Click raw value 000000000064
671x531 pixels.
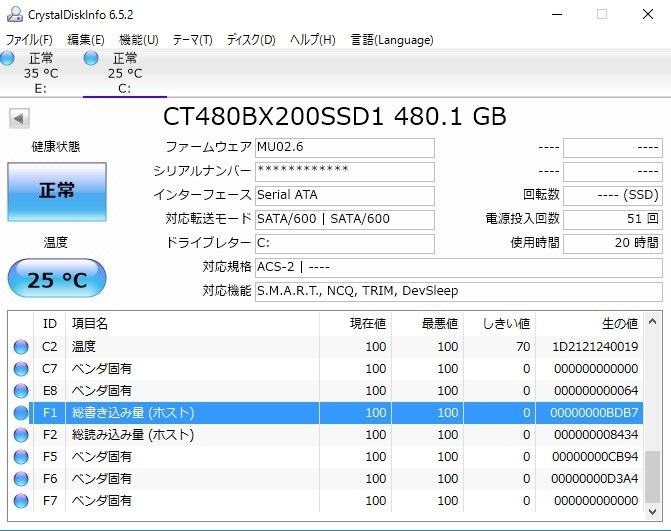pos(596,391)
